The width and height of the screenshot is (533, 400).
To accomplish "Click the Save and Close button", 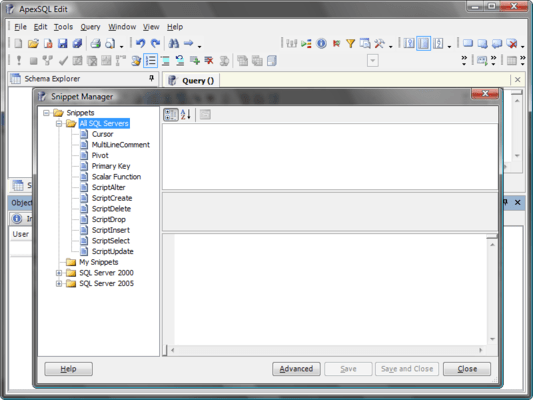I will (407, 369).
